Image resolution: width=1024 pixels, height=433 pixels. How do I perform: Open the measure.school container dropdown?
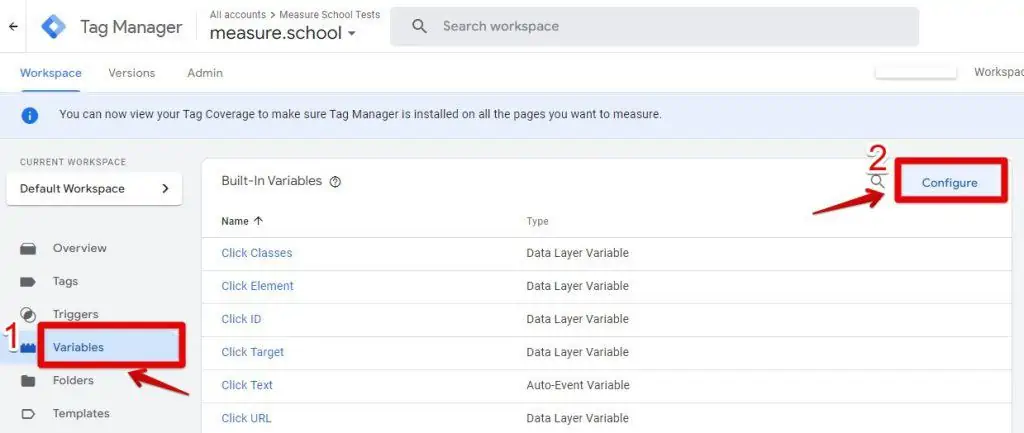pos(283,33)
